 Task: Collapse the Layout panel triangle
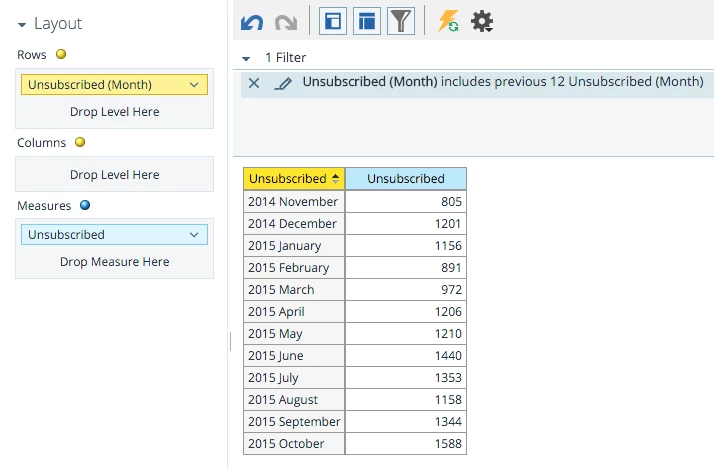[x=22, y=25]
